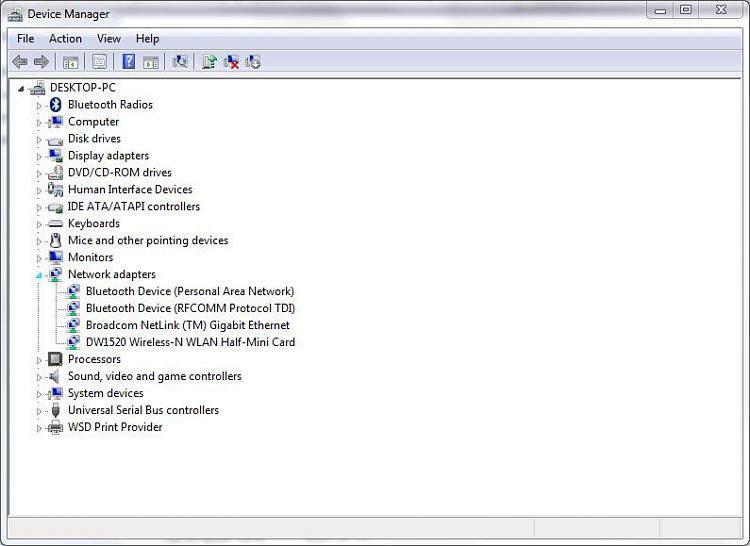Viewport: 750px width, 546px height.
Task: Open the File menu
Action: (25, 39)
